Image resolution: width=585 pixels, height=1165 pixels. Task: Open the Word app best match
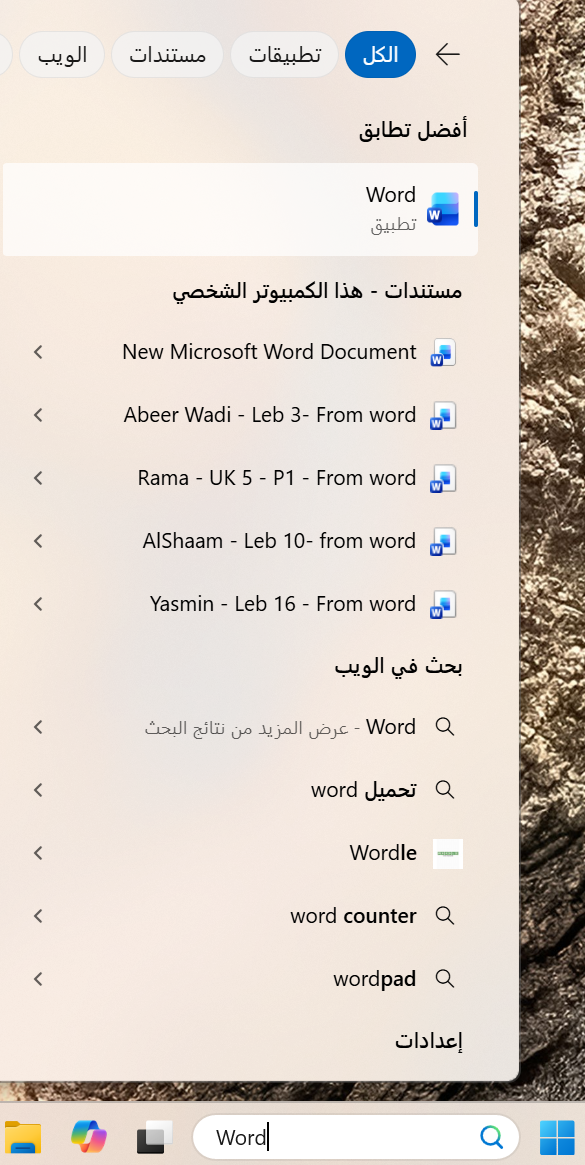tap(240, 210)
